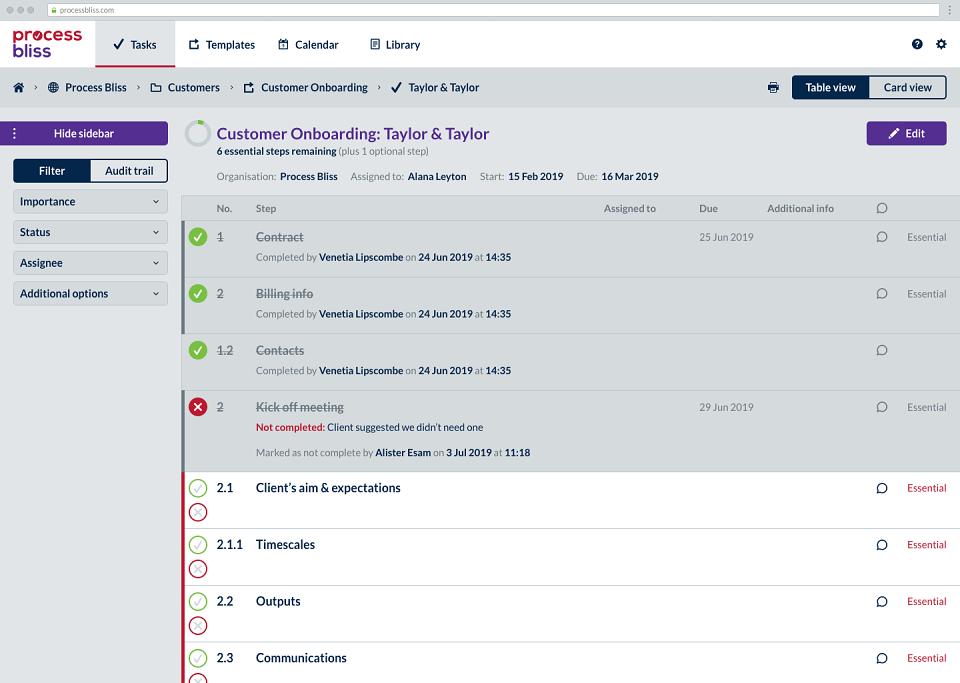Open the help question mark icon

(917, 44)
